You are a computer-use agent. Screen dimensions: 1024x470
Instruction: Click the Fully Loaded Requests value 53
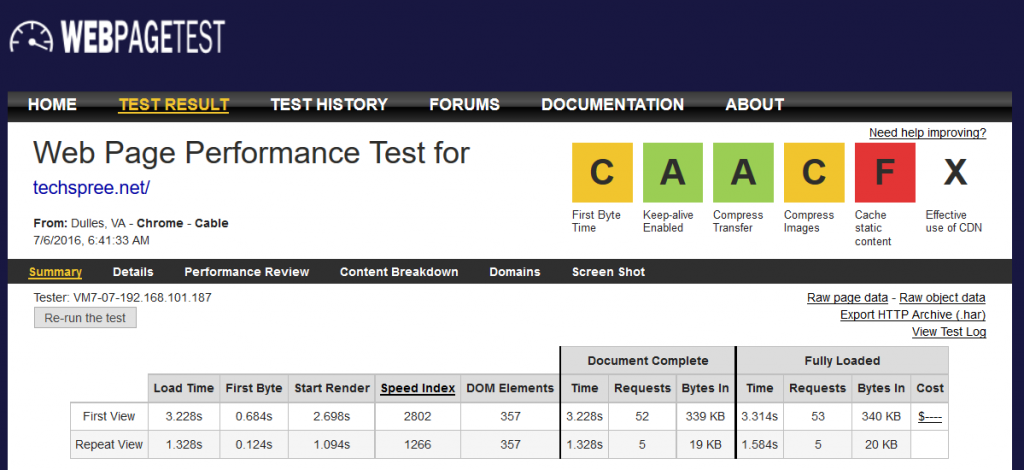click(x=818, y=416)
